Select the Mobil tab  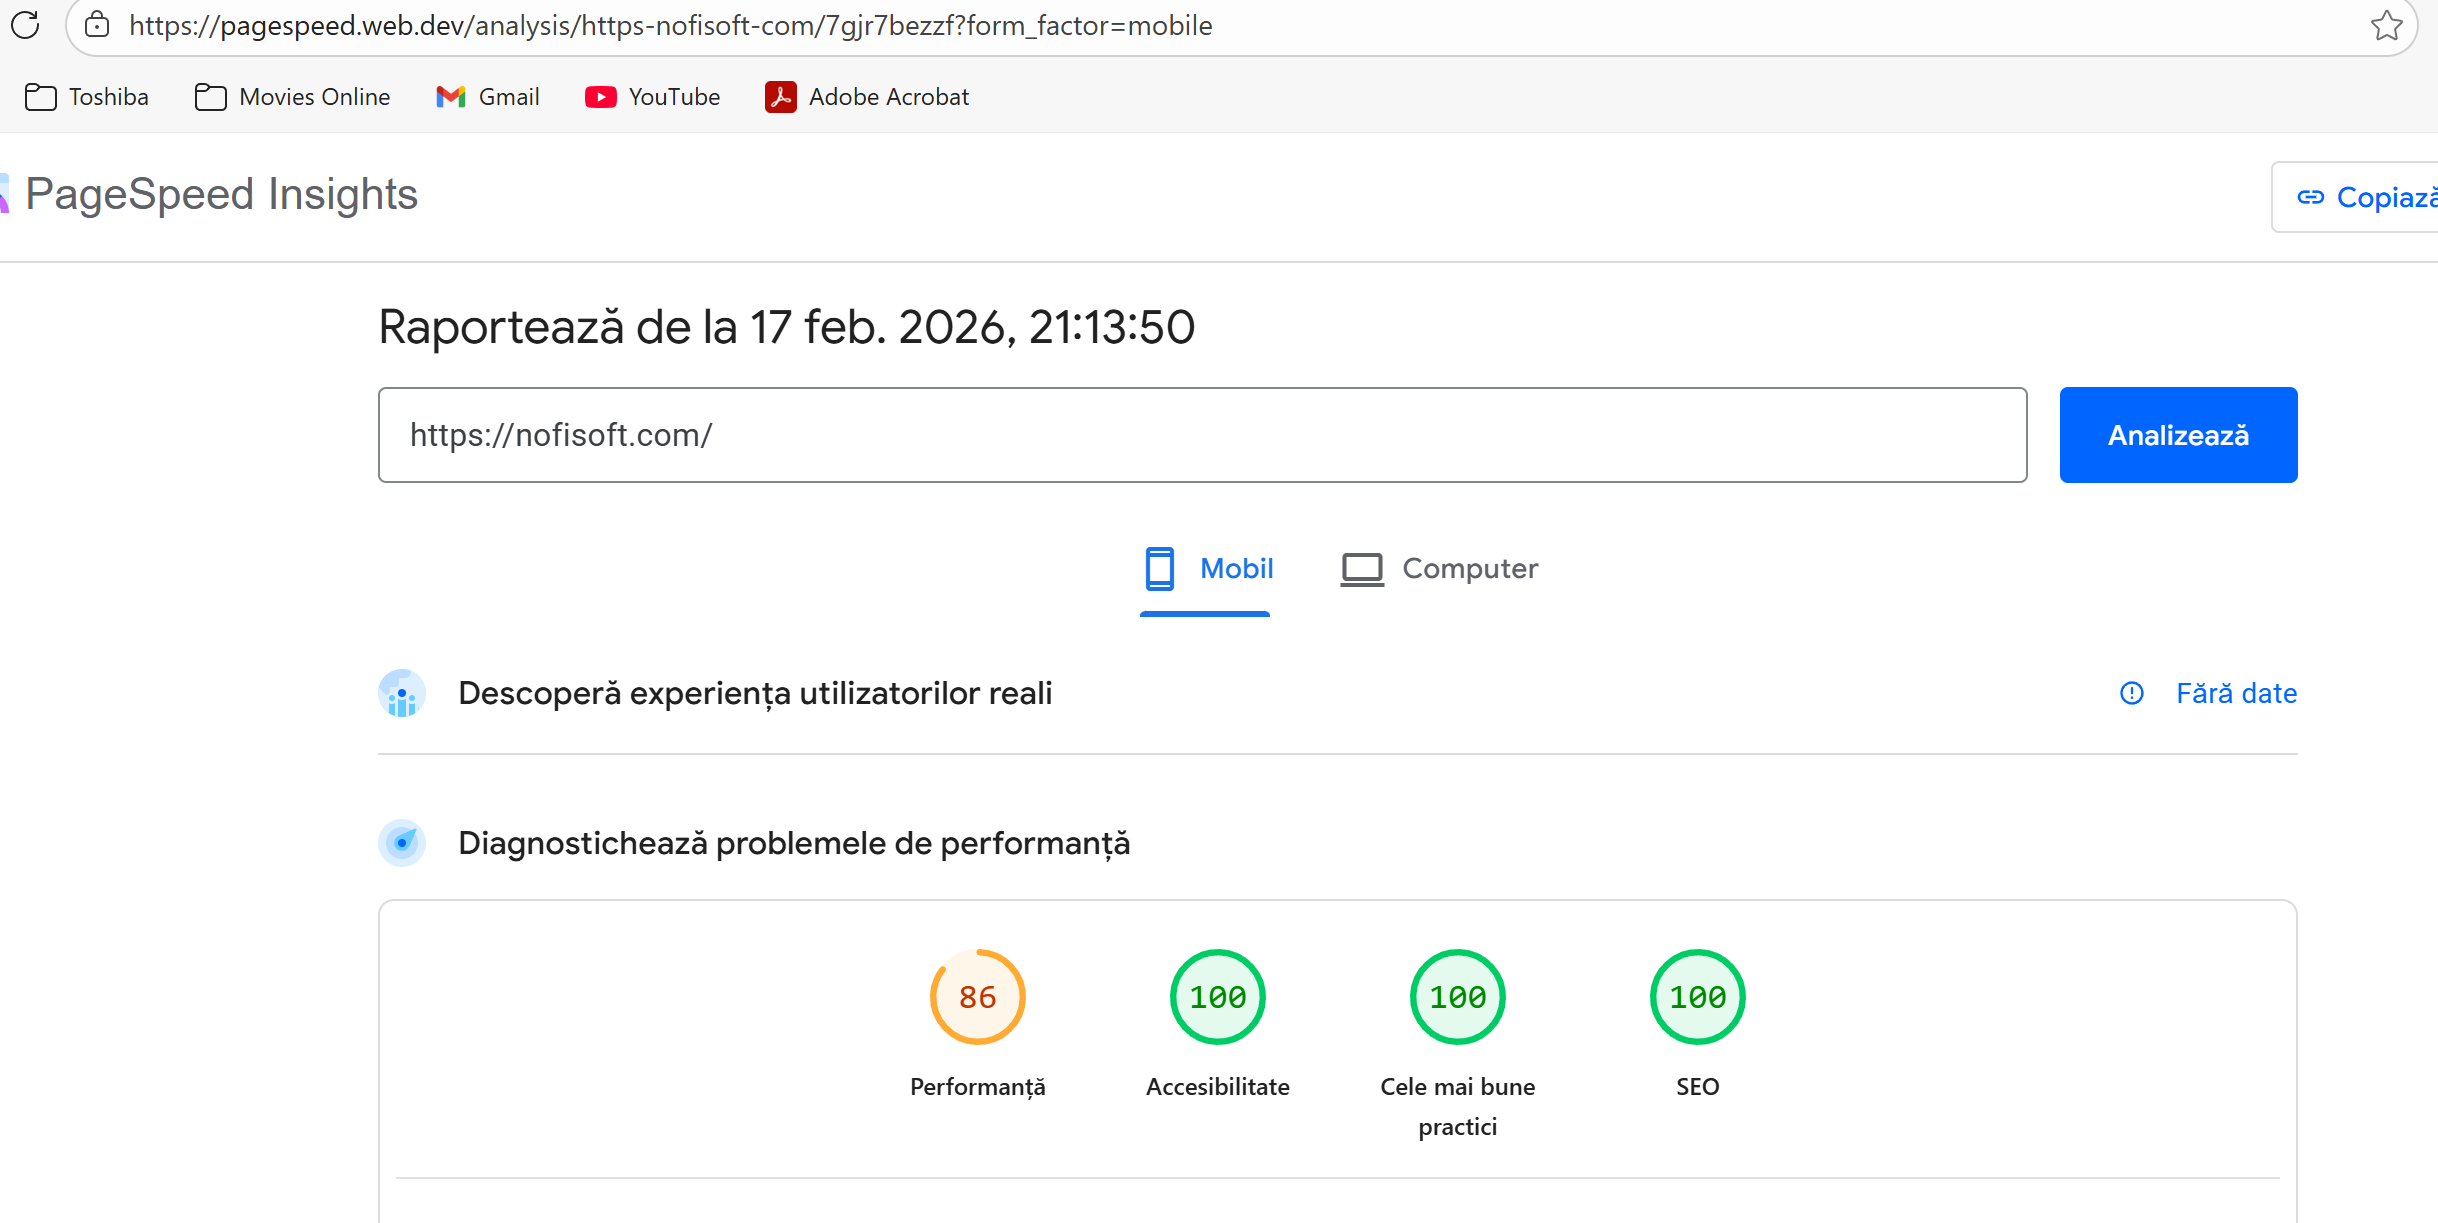(x=1208, y=568)
